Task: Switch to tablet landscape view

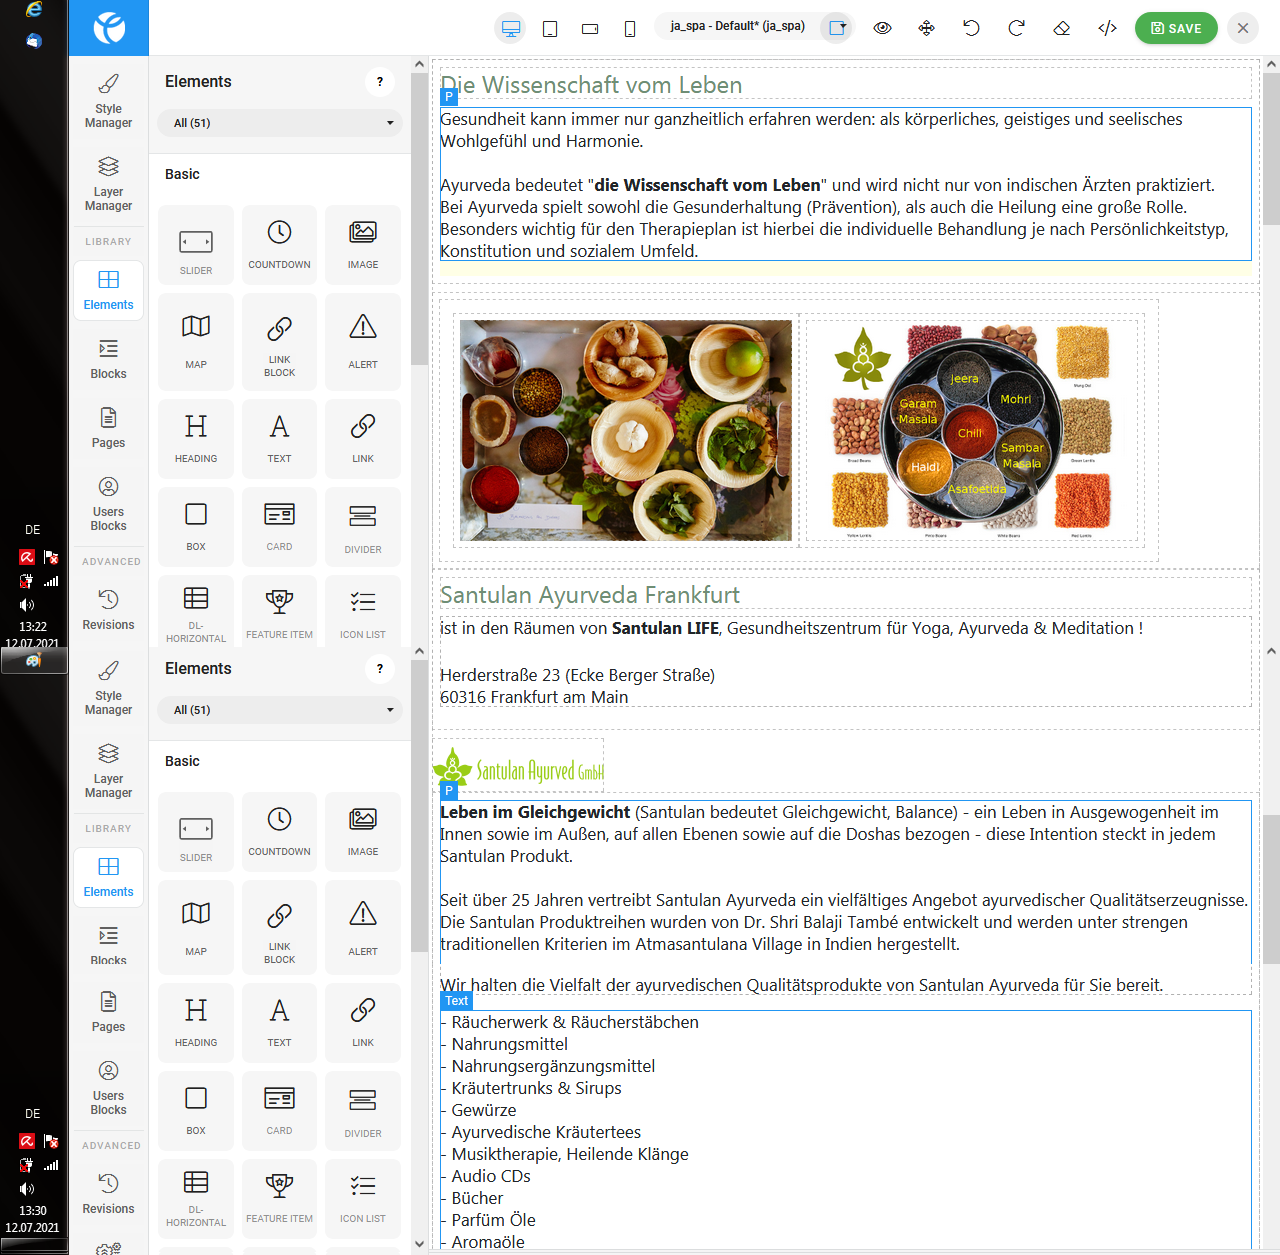Action: point(590,28)
